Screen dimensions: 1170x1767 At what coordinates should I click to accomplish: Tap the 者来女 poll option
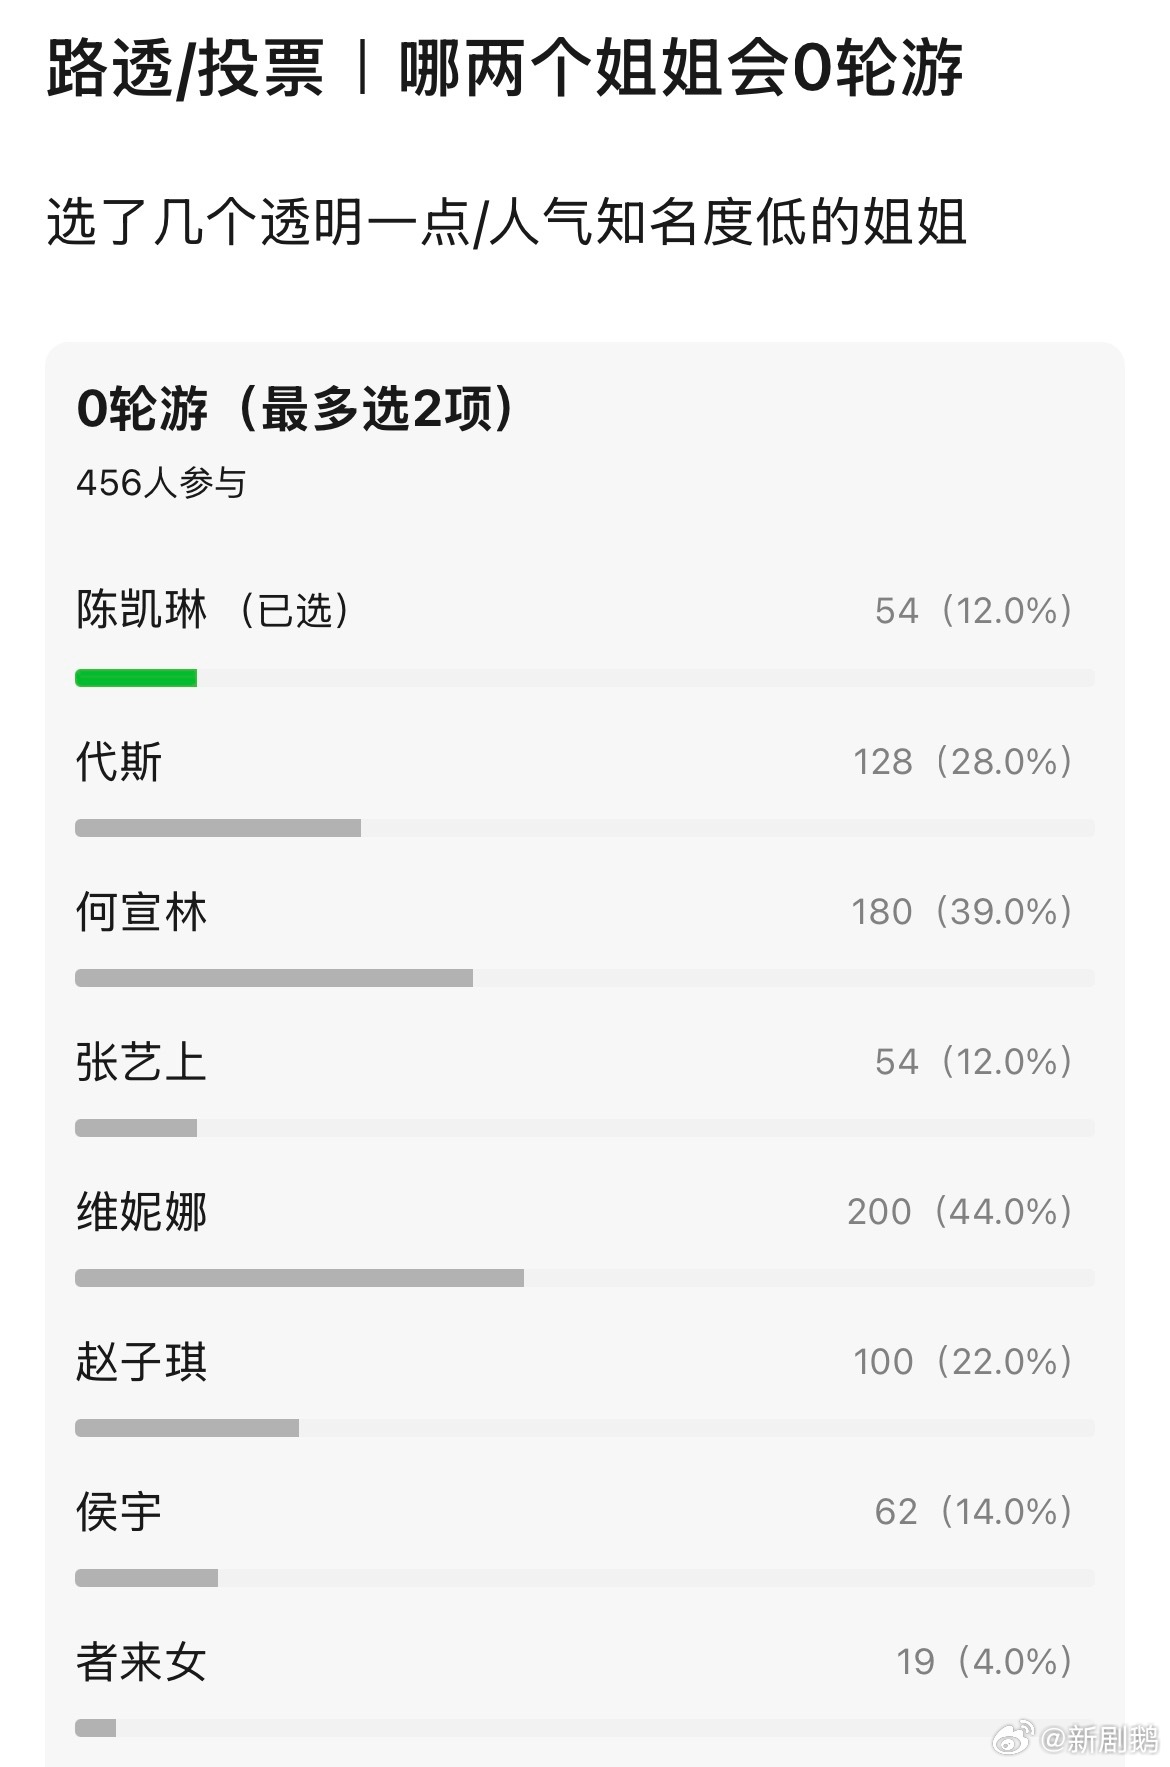[142, 1662]
